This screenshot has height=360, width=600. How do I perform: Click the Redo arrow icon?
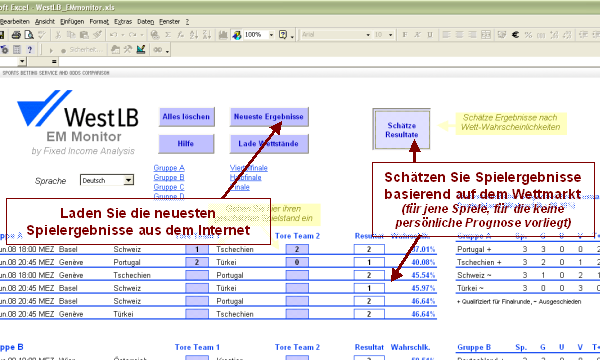[x=132, y=35]
